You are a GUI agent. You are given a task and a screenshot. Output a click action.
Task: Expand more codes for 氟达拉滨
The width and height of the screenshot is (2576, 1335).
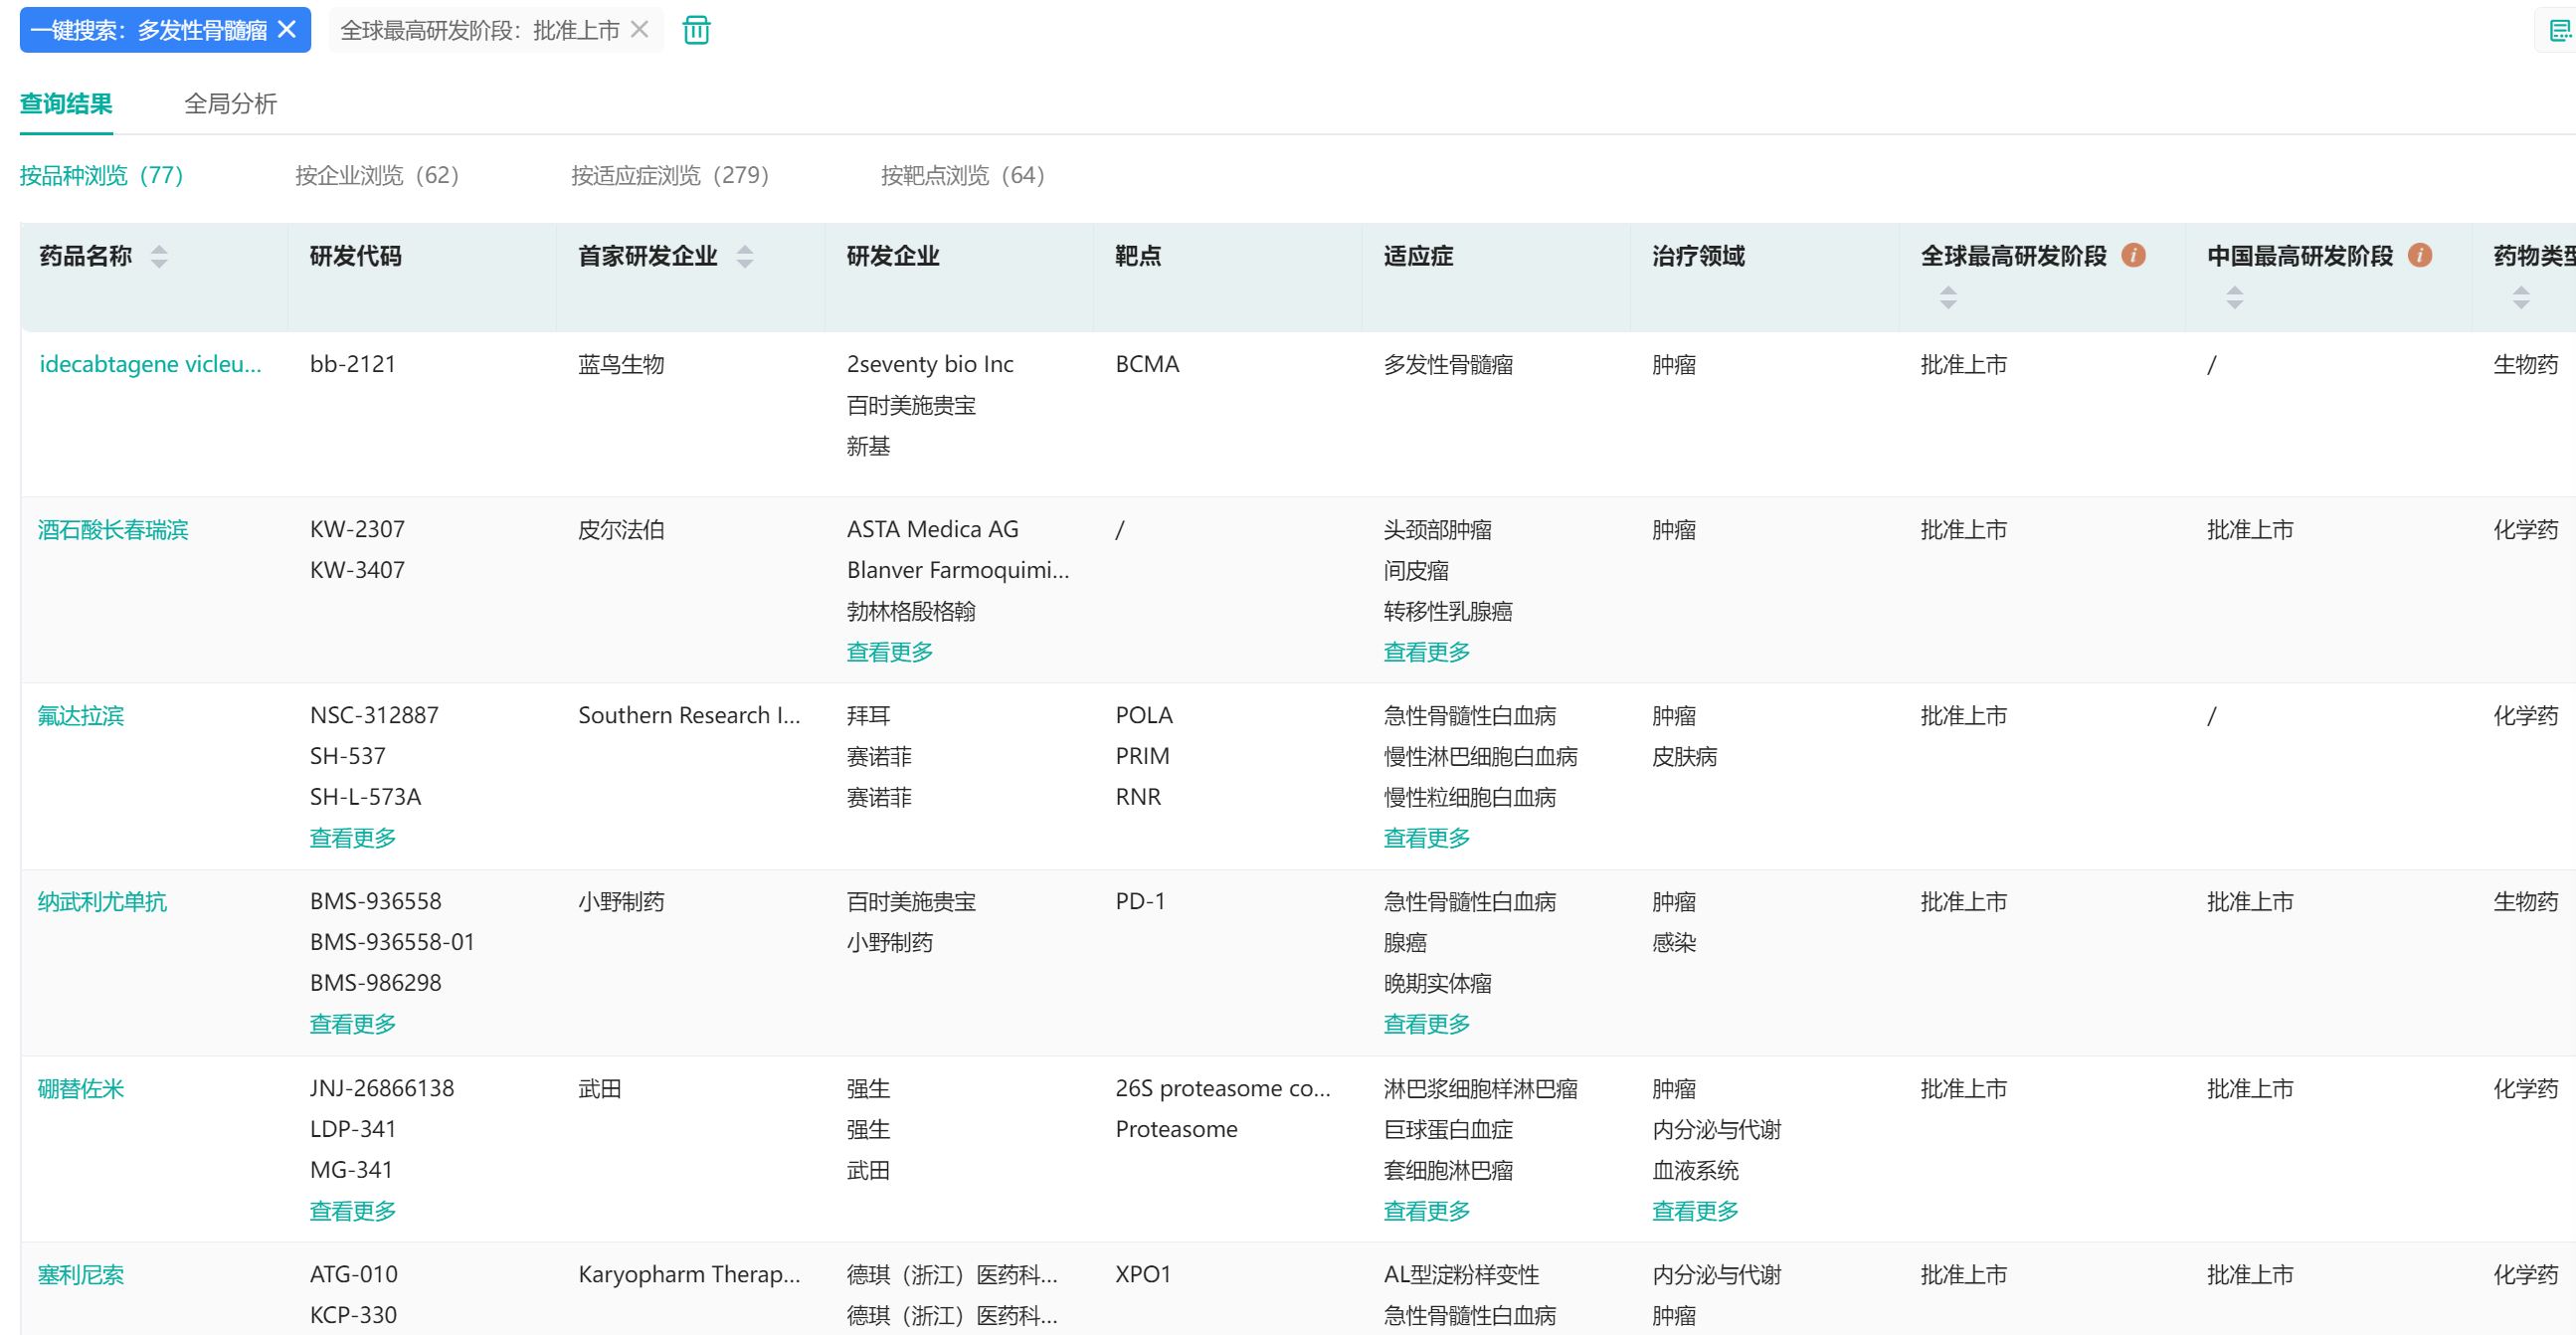(x=352, y=838)
